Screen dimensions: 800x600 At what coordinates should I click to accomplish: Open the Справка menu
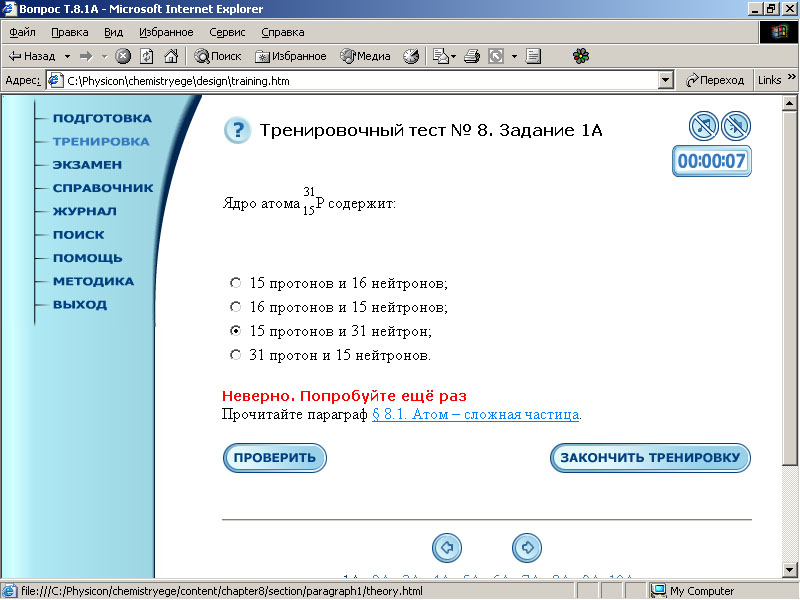pos(283,32)
